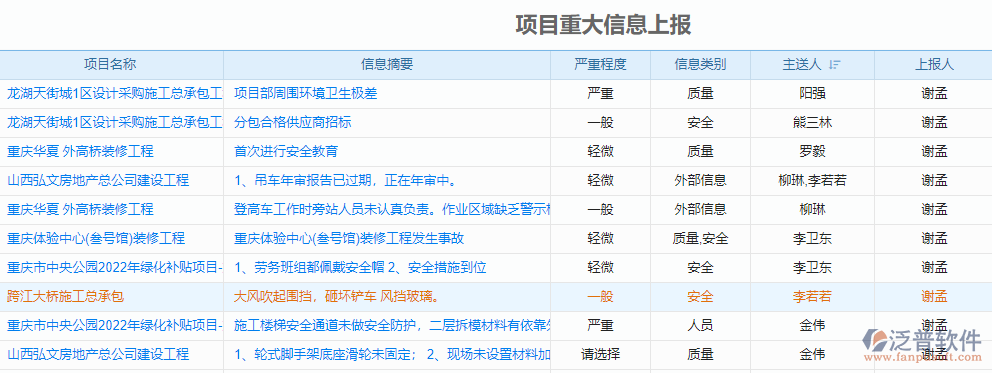
Task: Open 重庆市中央公园 project in 施工楼梯 row
Action: (115, 326)
